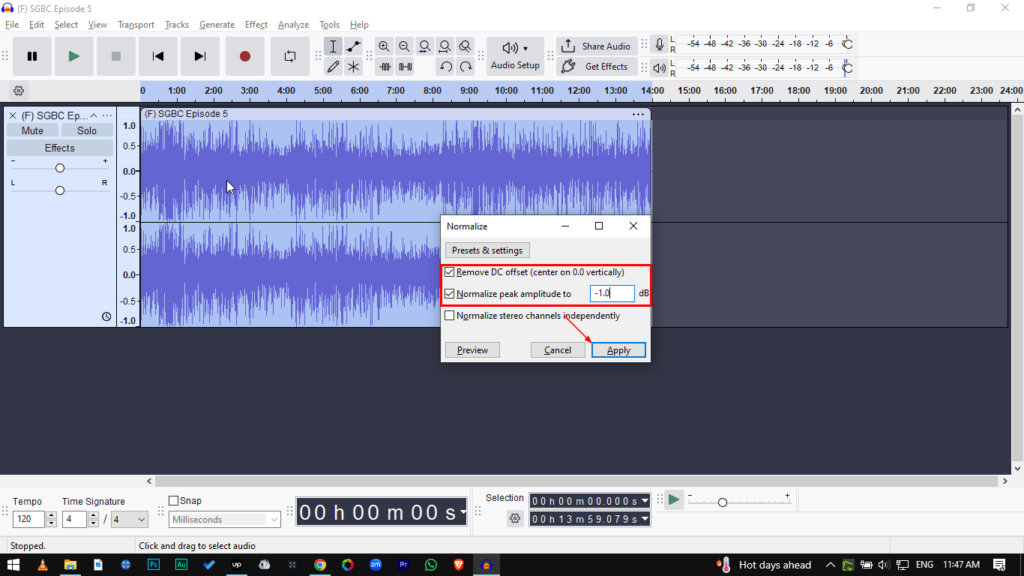1024x576 pixels.
Task: Expand the Milliseconds snap unit dropdown
Action: (225, 520)
